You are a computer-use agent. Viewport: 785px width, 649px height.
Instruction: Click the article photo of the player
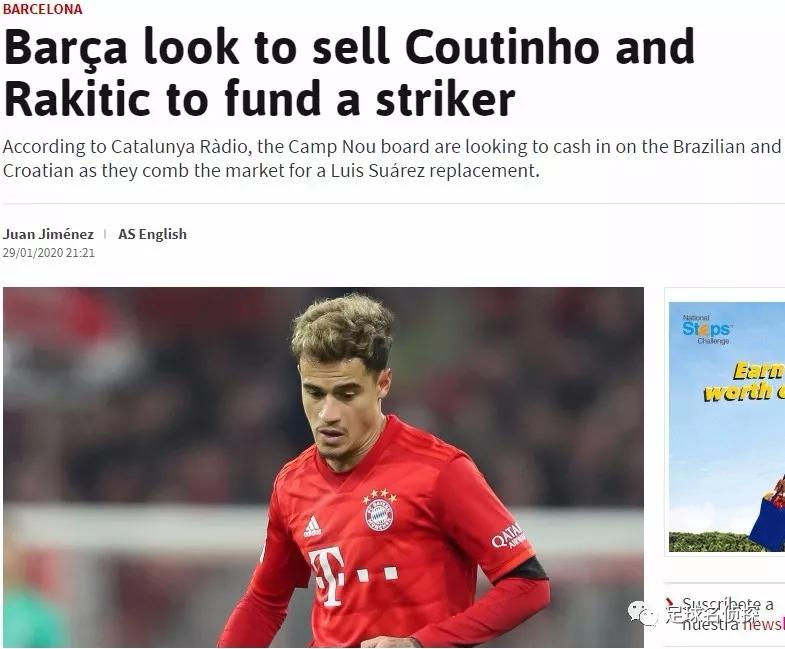coord(323,467)
